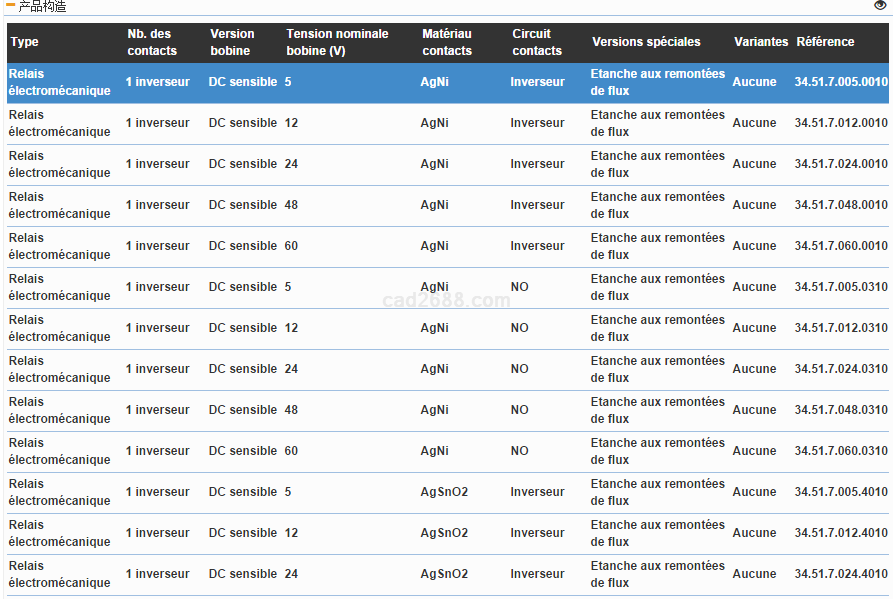Click reference 34.51.7.048.0310 row
893x599 pixels.
(840, 410)
